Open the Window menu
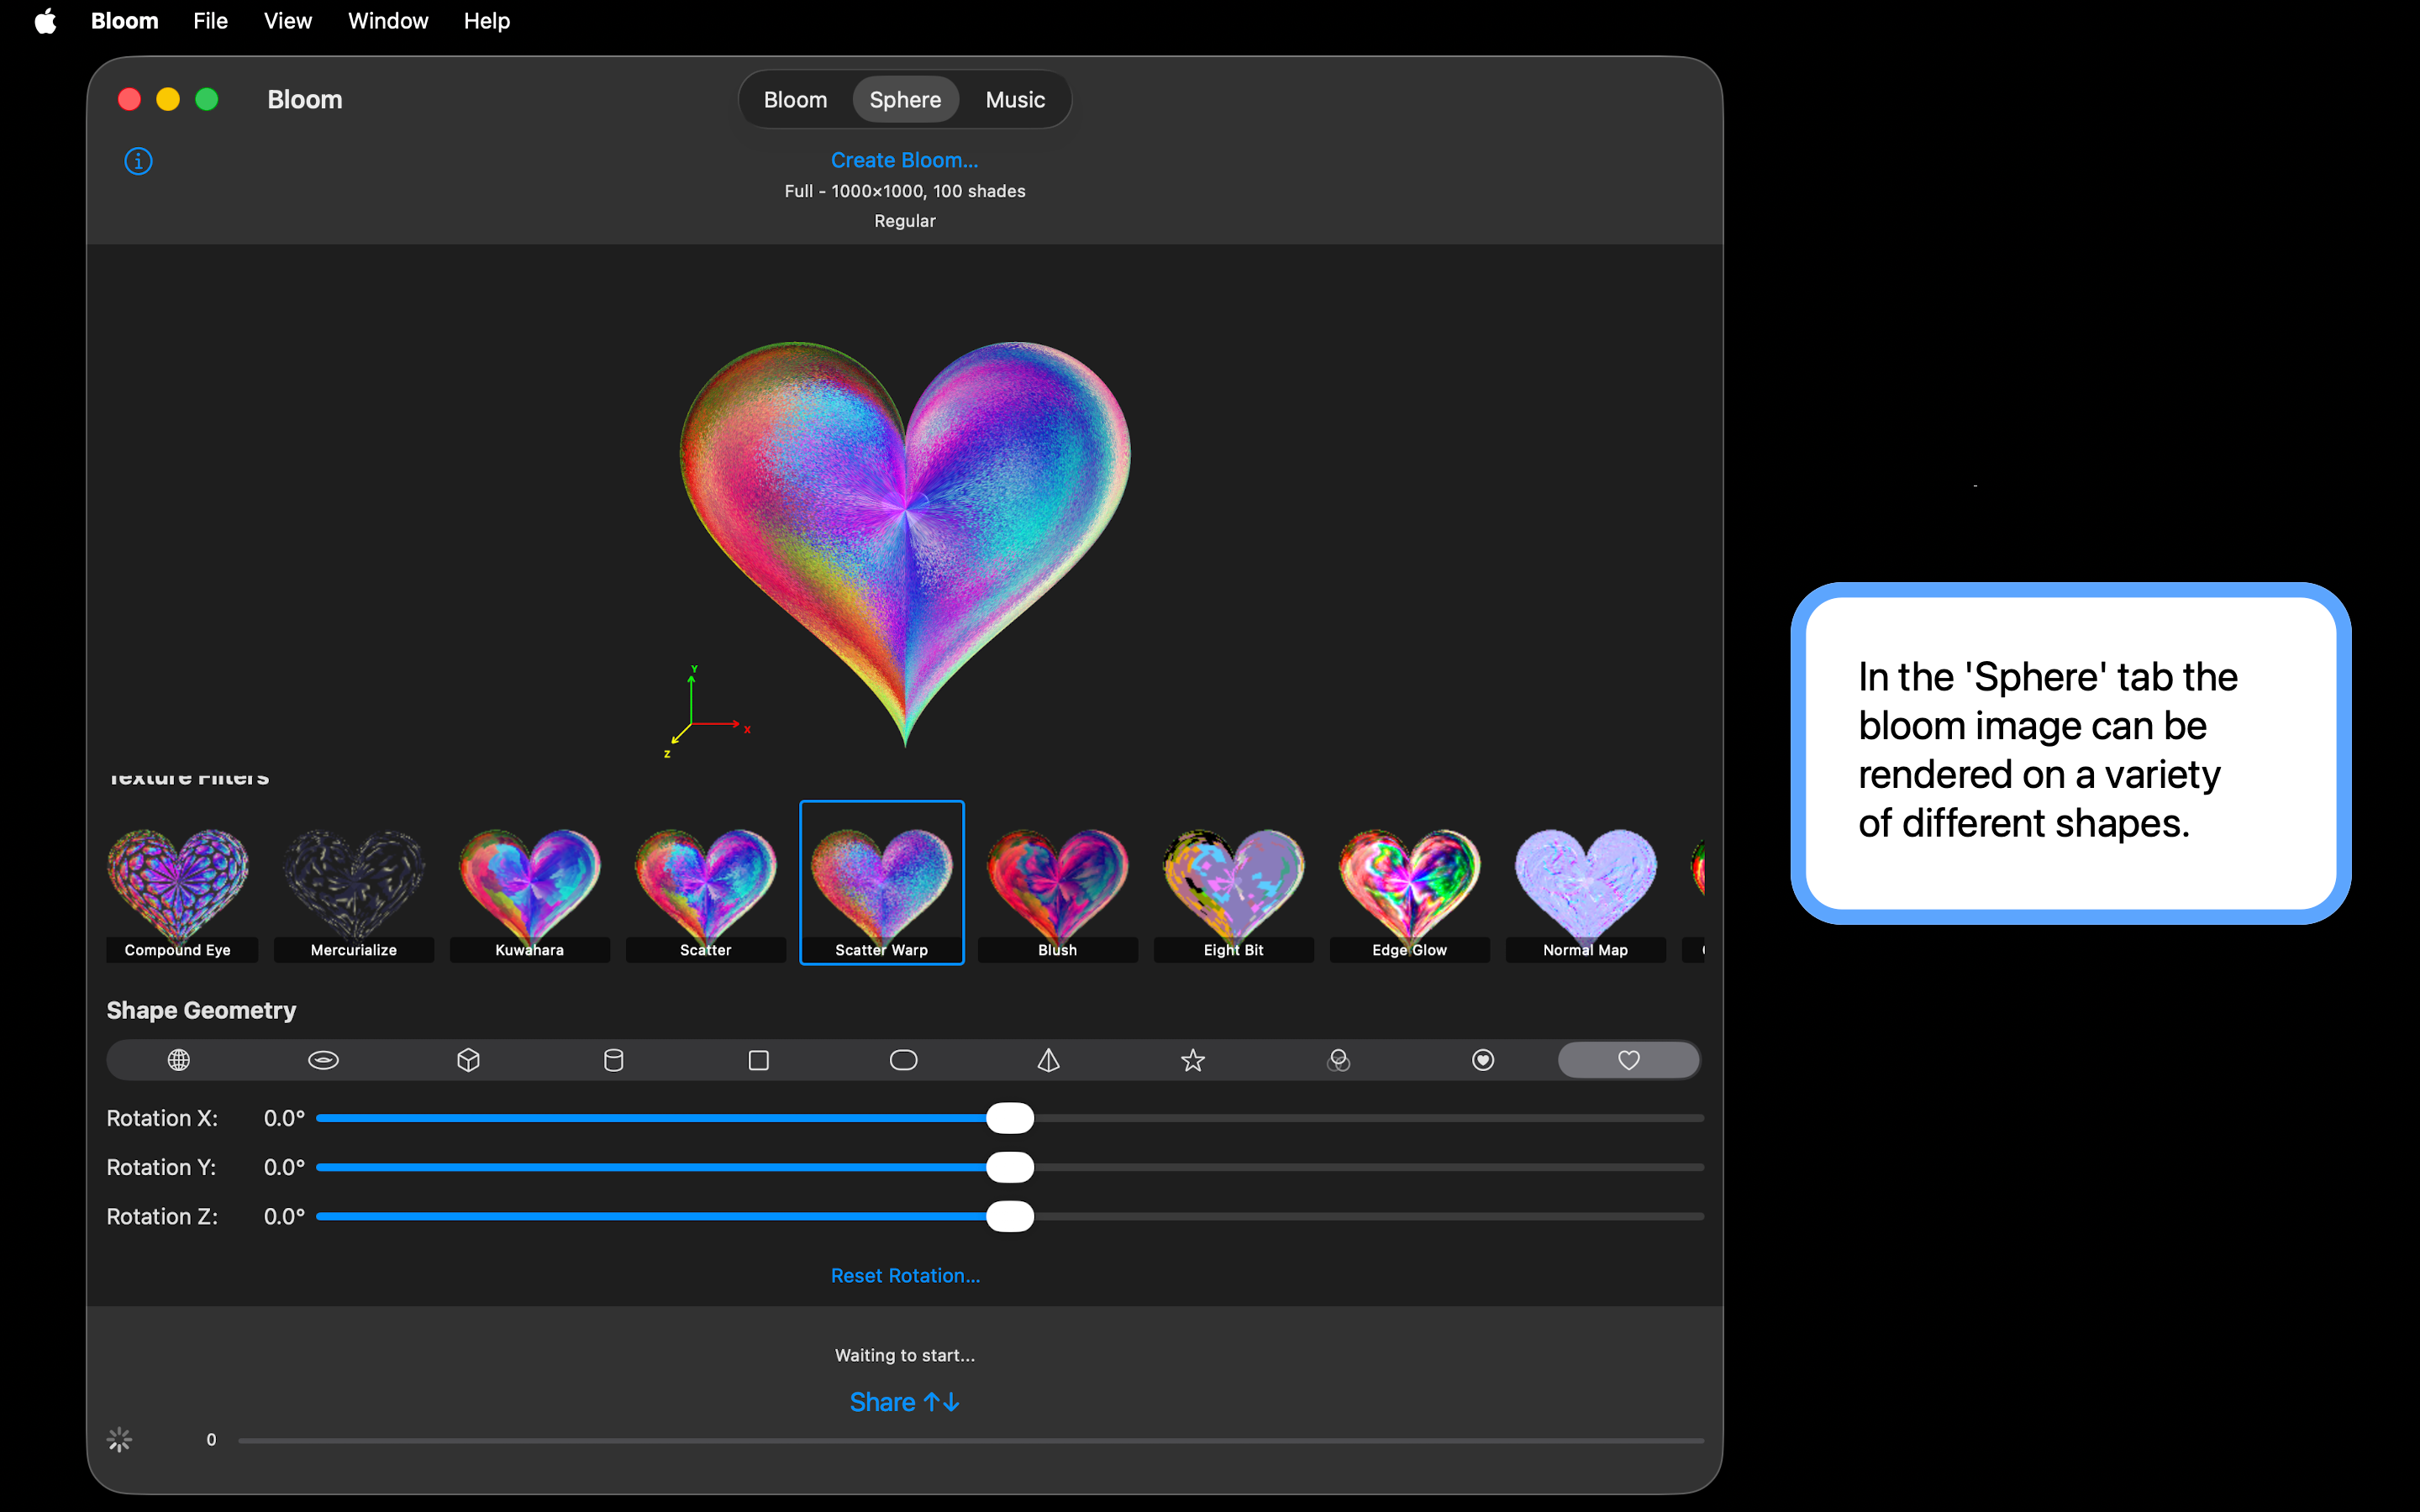Image resolution: width=2420 pixels, height=1512 pixels. point(388,21)
